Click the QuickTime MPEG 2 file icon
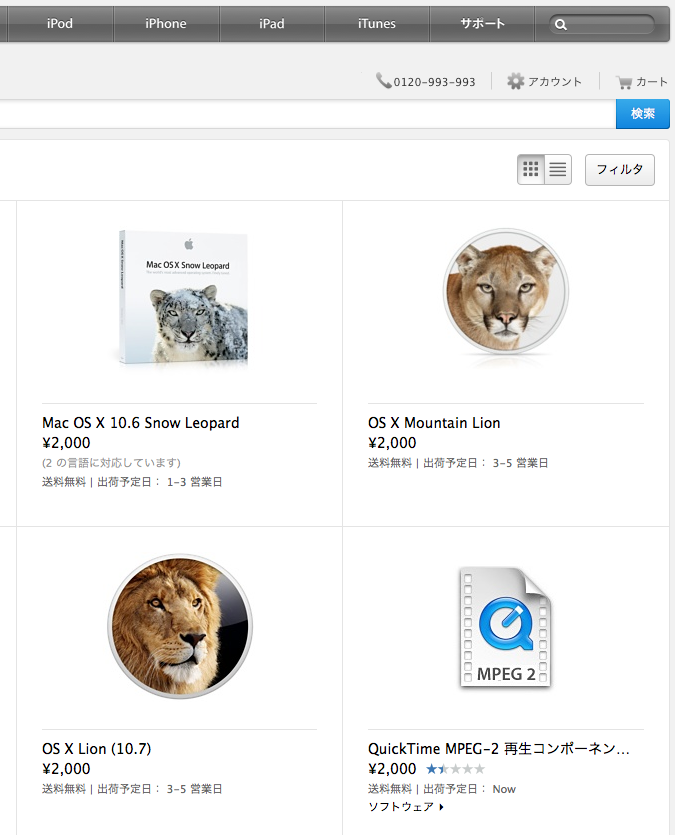675x835 pixels. click(x=505, y=627)
